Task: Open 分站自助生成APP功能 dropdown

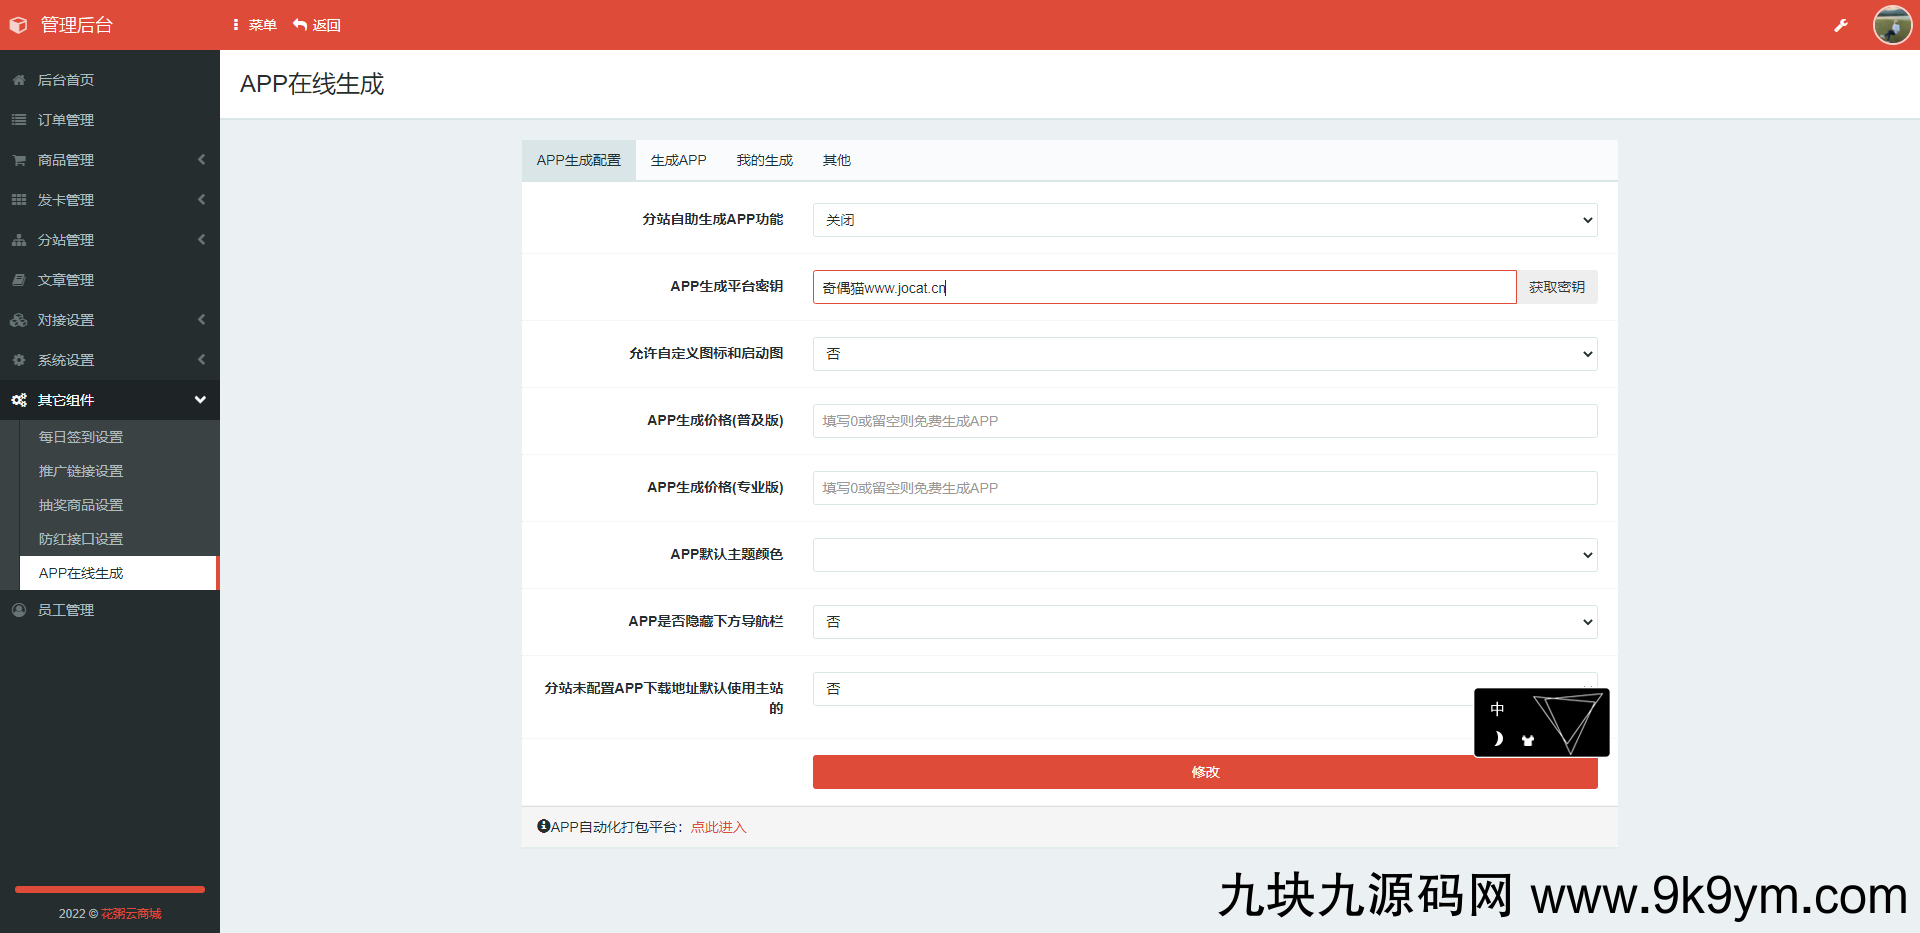Action: [1204, 220]
